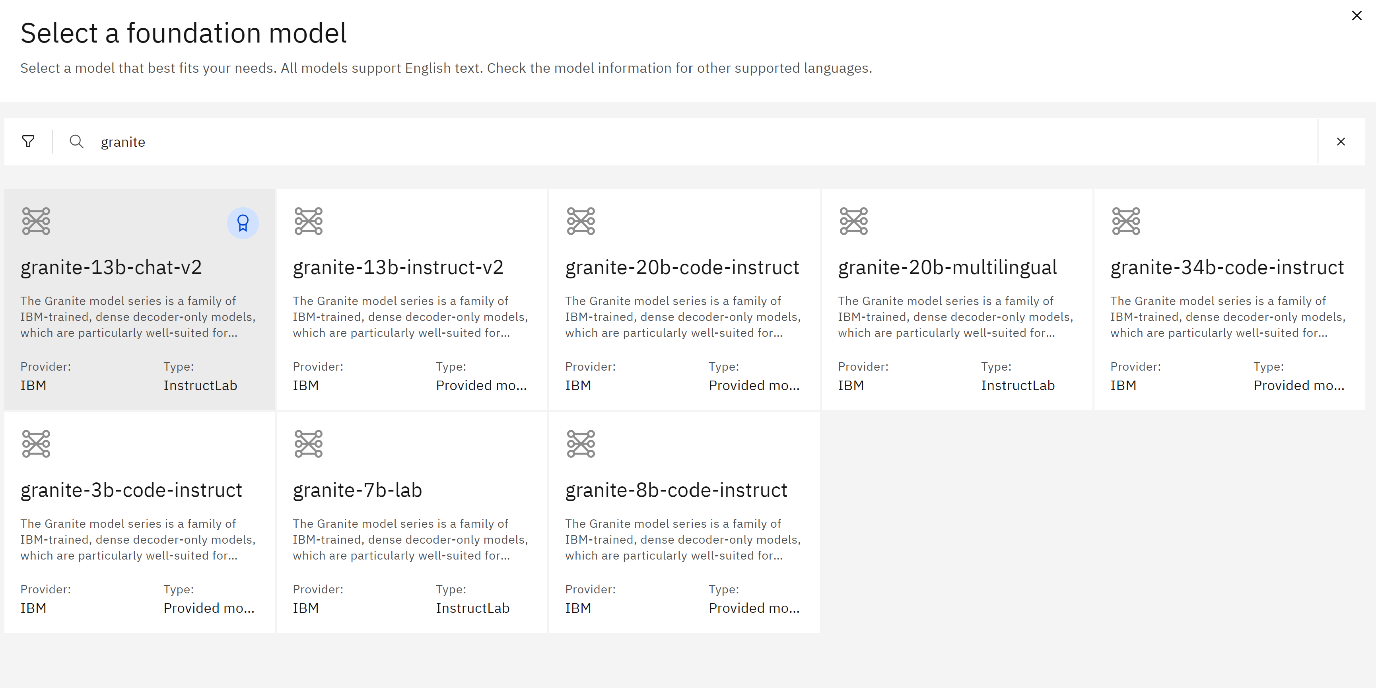Image resolution: width=1376 pixels, height=688 pixels.
Task: Click IBM provider on granite-13b-instruct-v2 card
Action: click(x=306, y=385)
